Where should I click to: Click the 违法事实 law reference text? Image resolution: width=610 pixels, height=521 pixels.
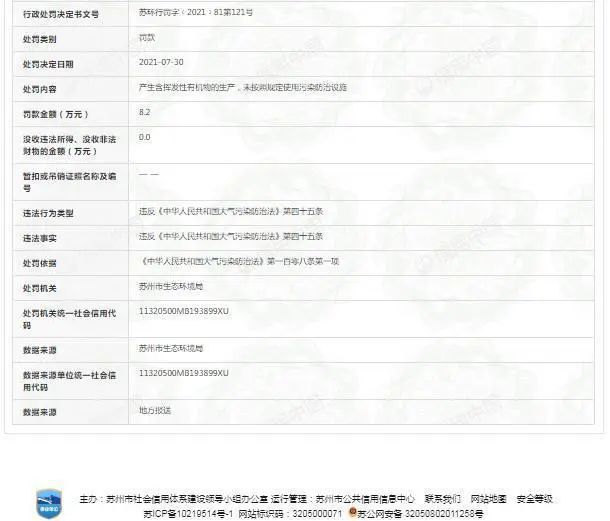click(232, 237)
